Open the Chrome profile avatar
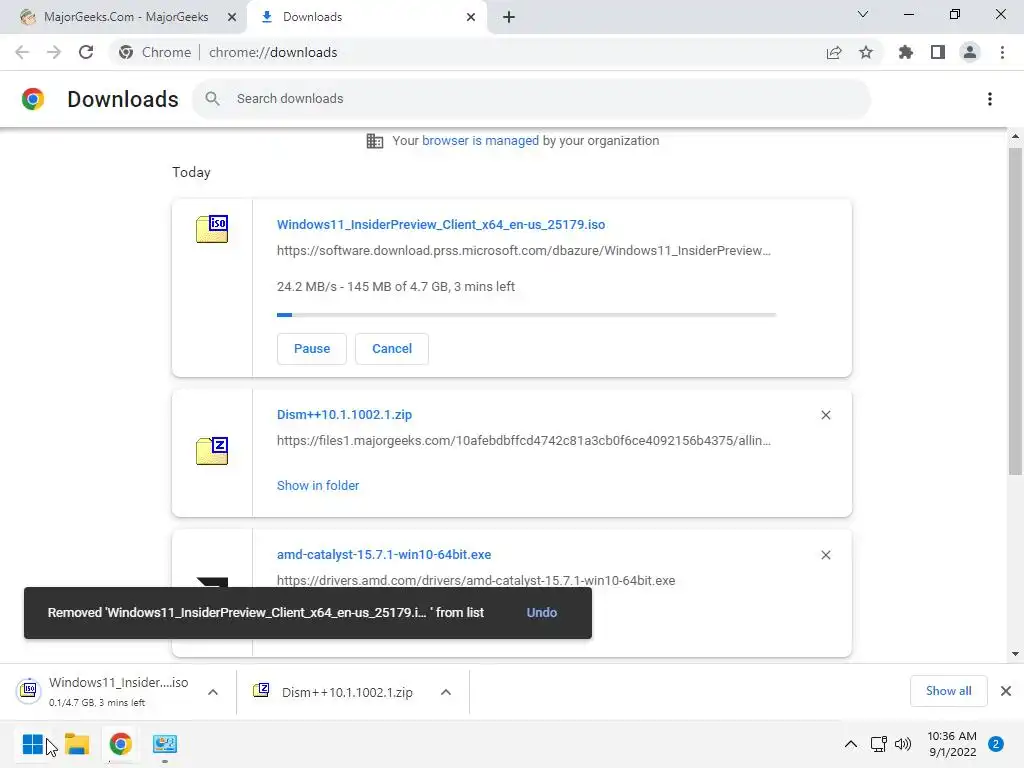Image resolution: width=1024 pixels, height=768 pixels. point(970,52)
